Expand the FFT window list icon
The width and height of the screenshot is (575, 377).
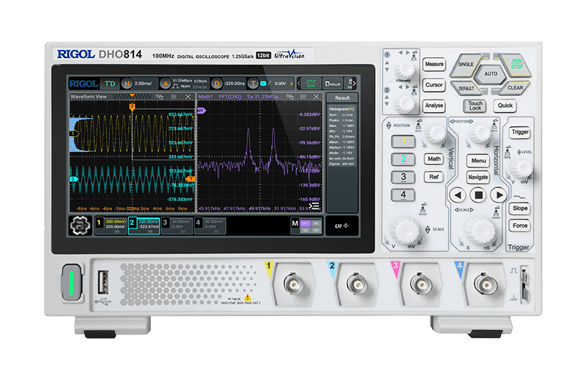314,206
